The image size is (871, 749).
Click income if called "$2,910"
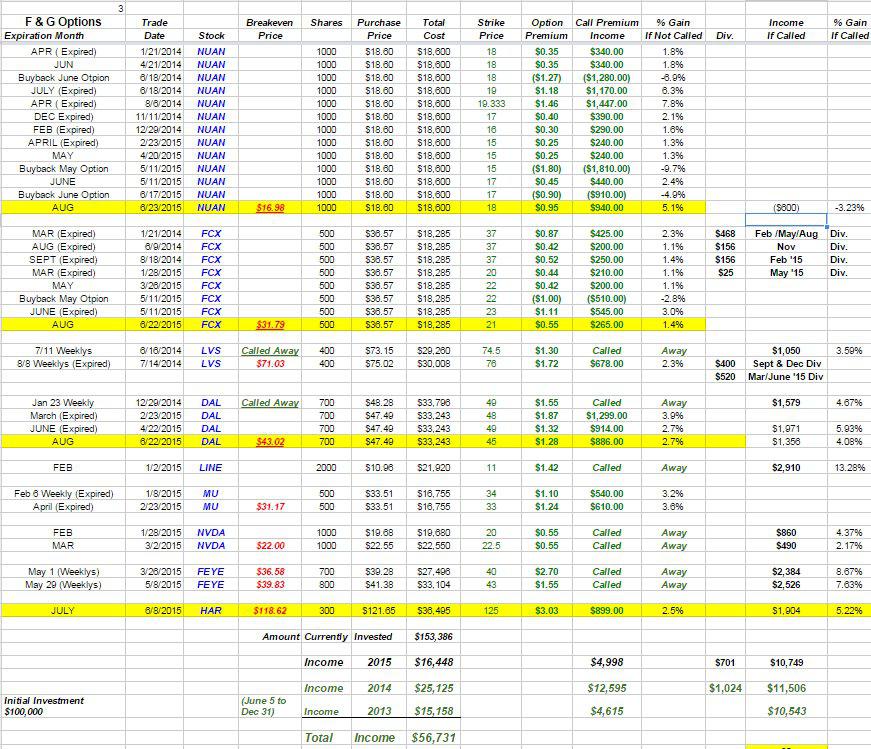coord(786,468)
